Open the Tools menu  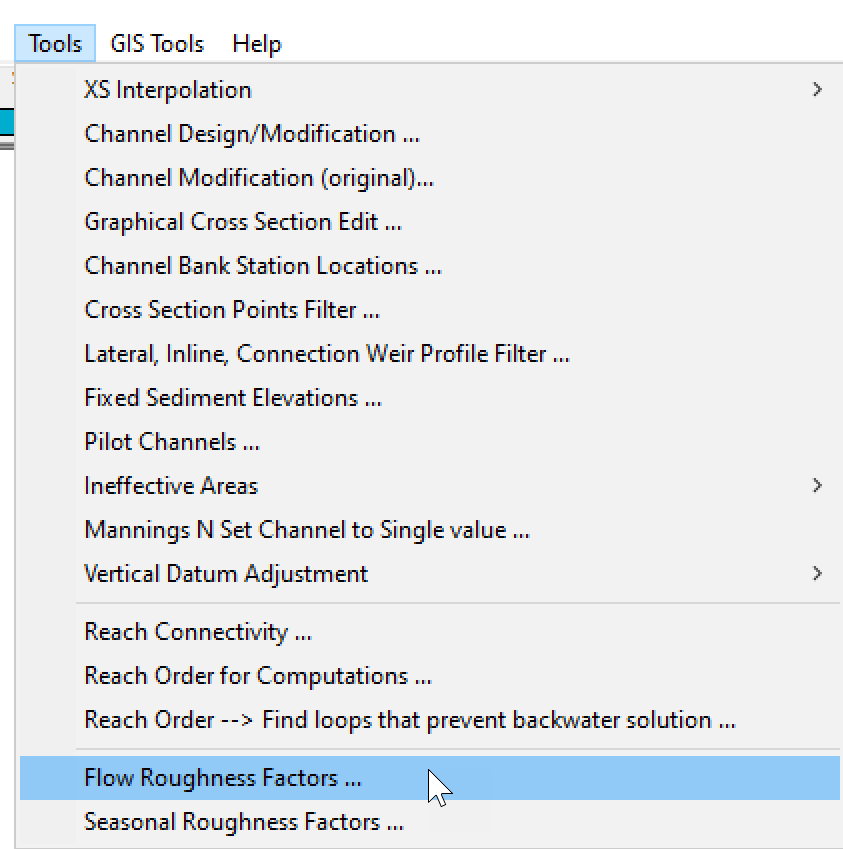55,44
